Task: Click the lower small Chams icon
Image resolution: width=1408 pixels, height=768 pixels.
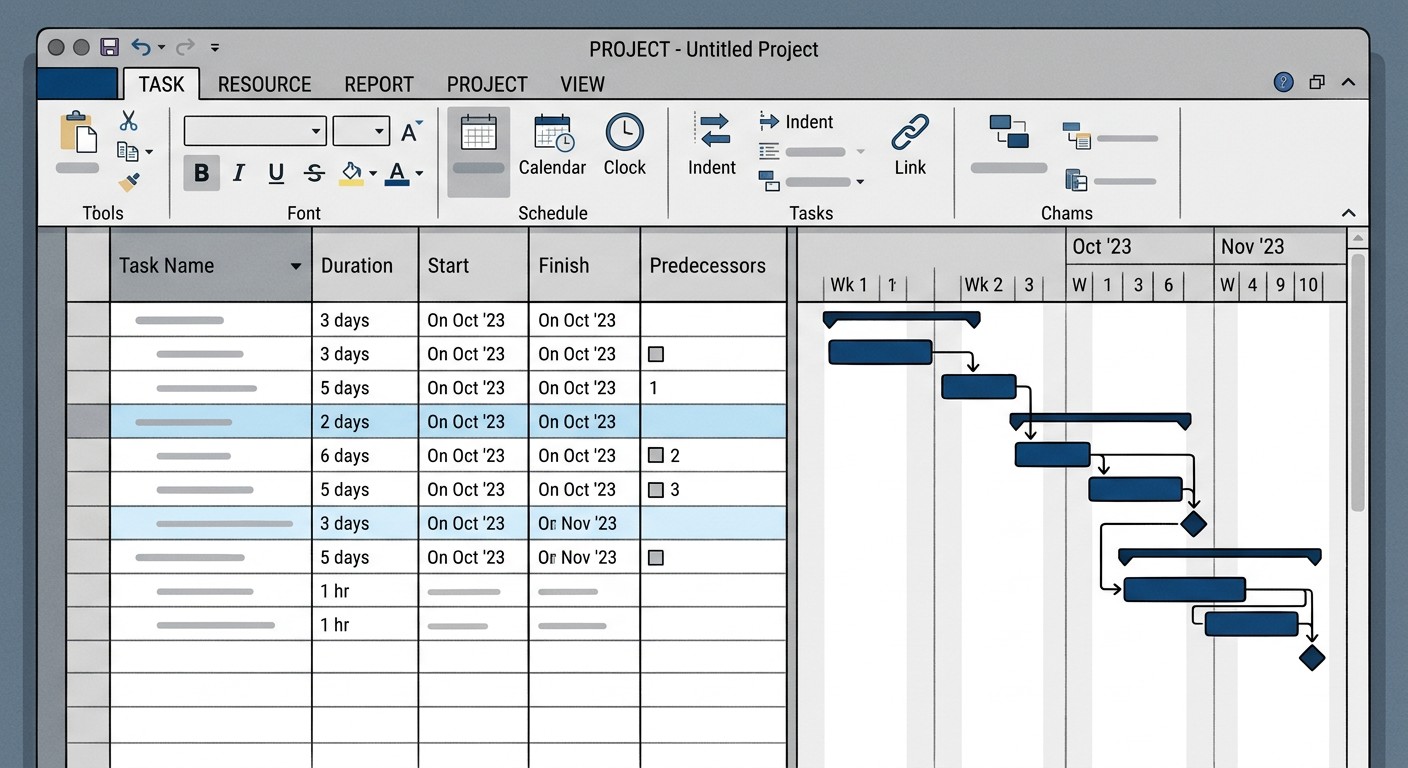Action: (x=1076, y=180)
